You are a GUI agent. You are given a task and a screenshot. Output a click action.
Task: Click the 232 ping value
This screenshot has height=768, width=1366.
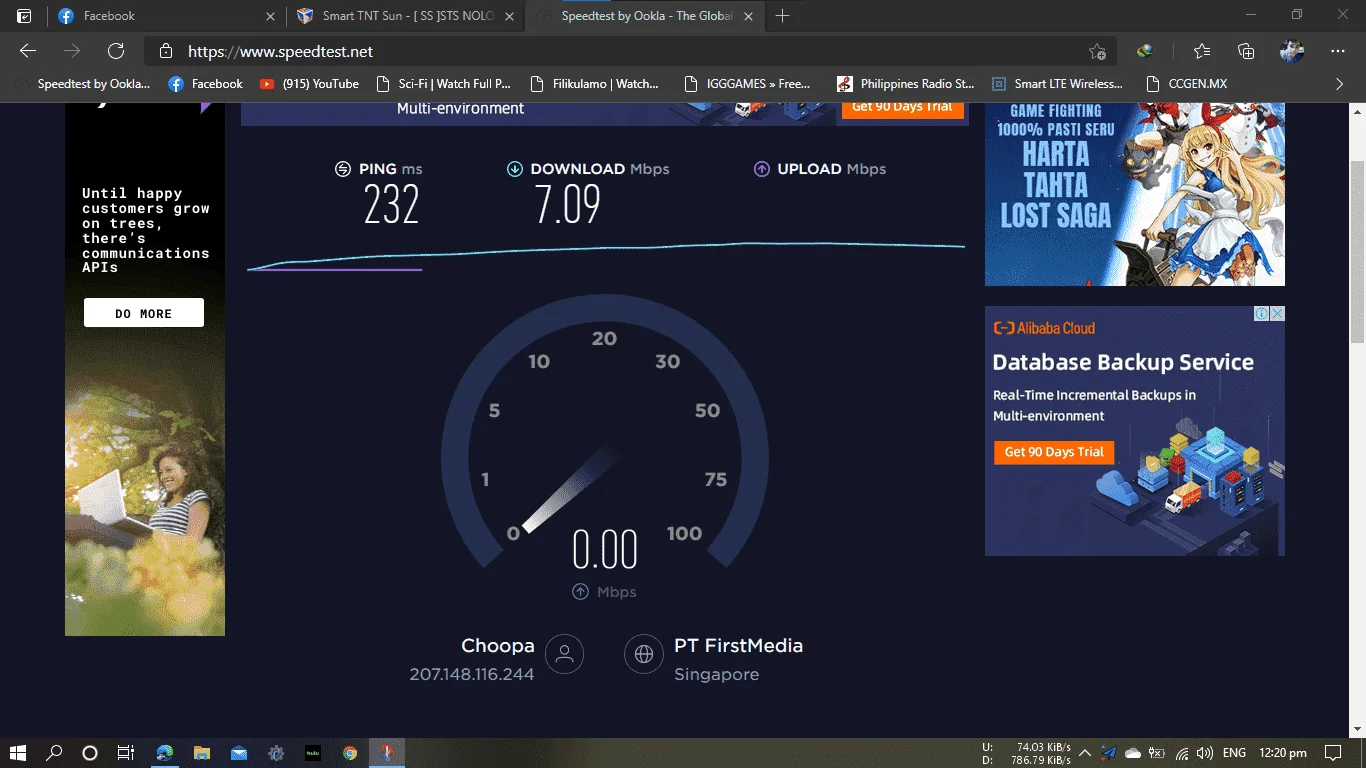[391, 205]
